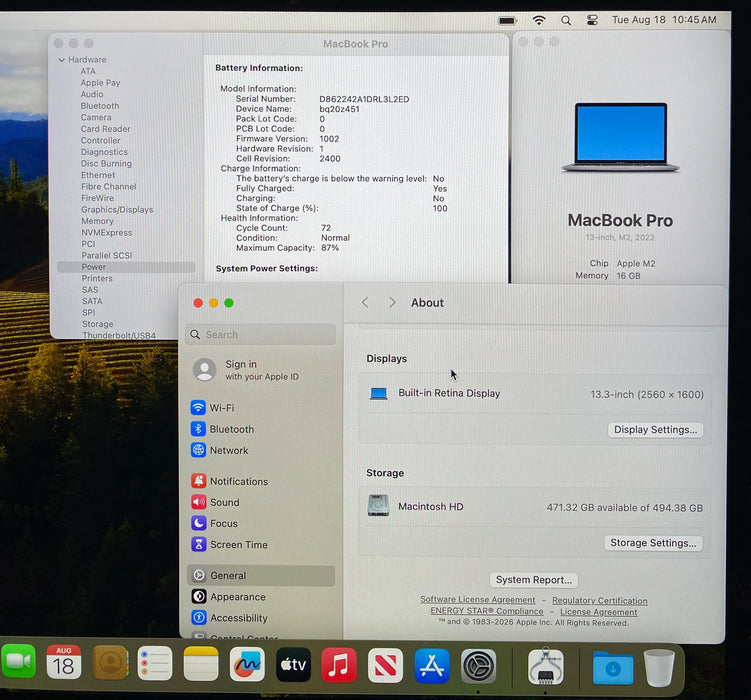Select Graphics/Displays in System Information sidebar
The image size is (751, 700).
pos(117,209)
